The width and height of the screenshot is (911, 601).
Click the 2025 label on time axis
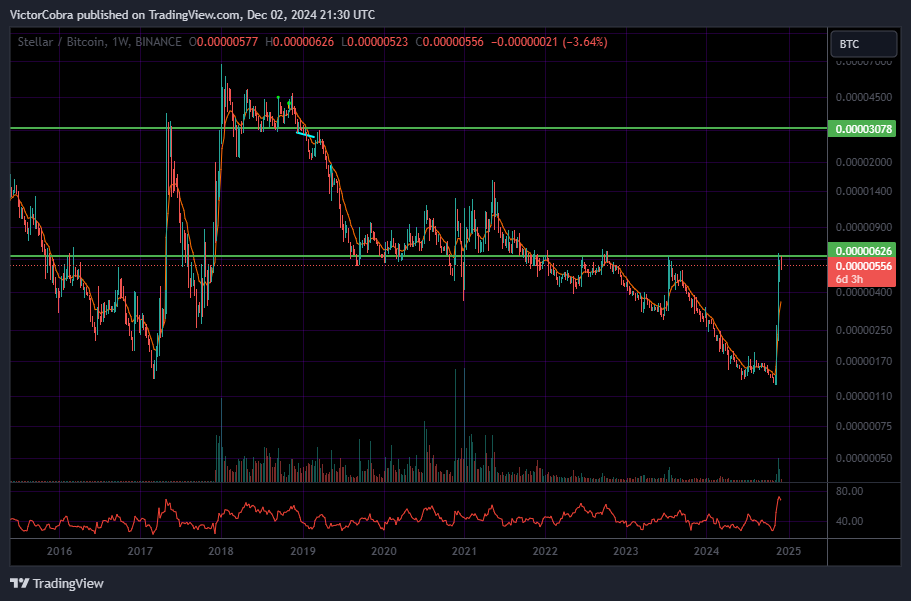coord(788,551)
